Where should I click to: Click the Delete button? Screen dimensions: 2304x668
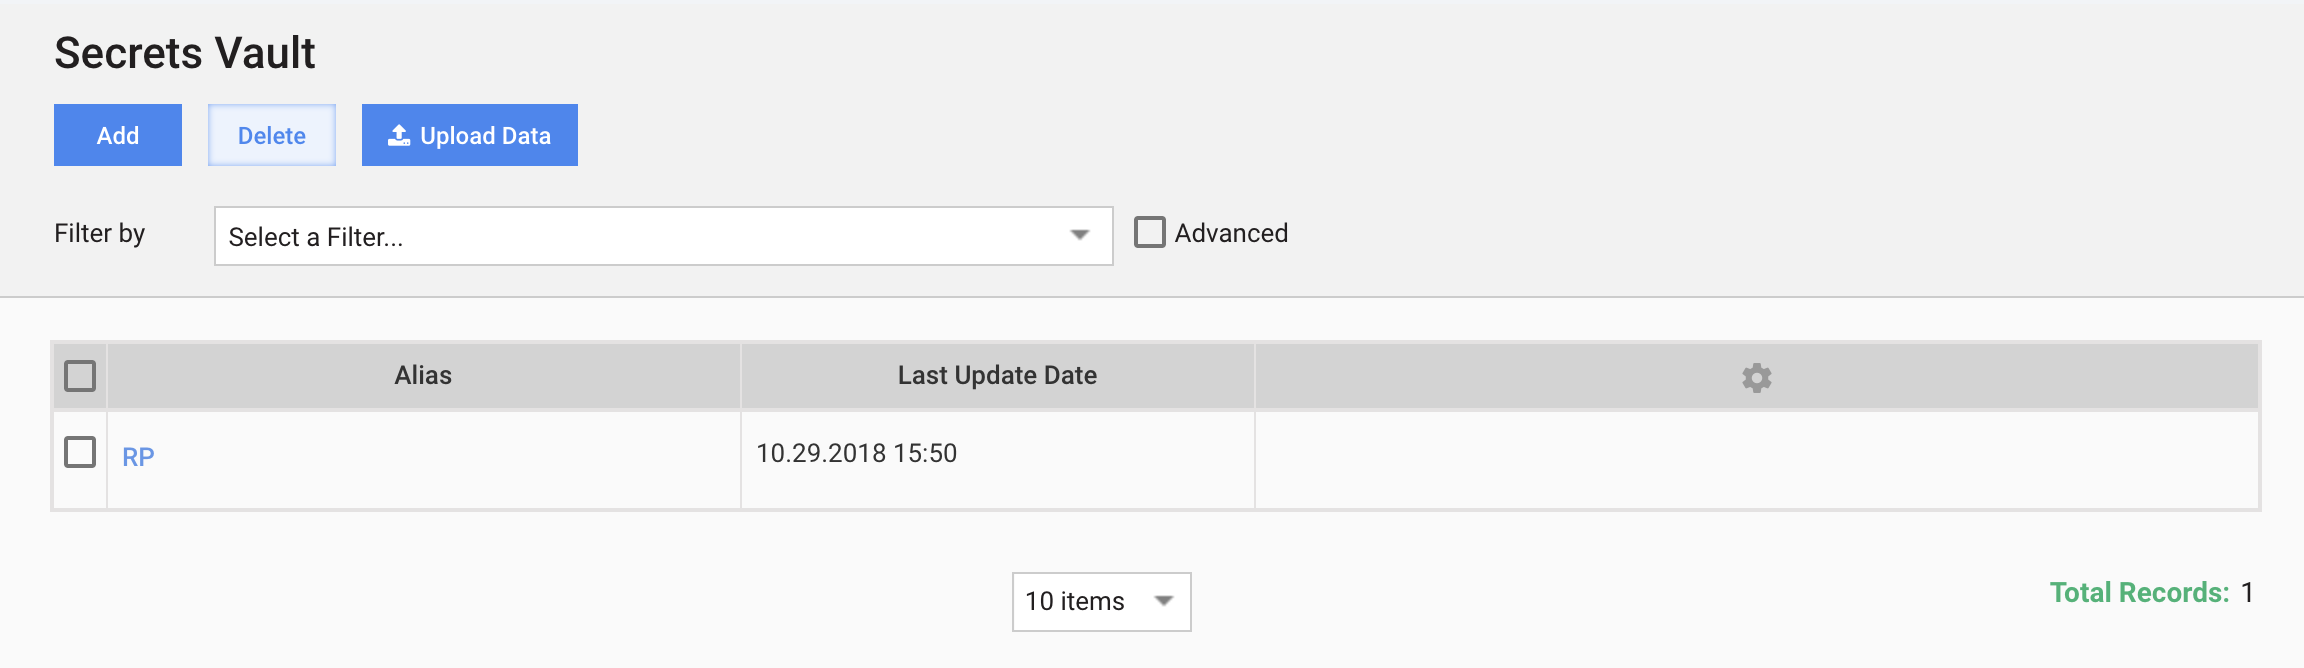click(x=272, y=135)
